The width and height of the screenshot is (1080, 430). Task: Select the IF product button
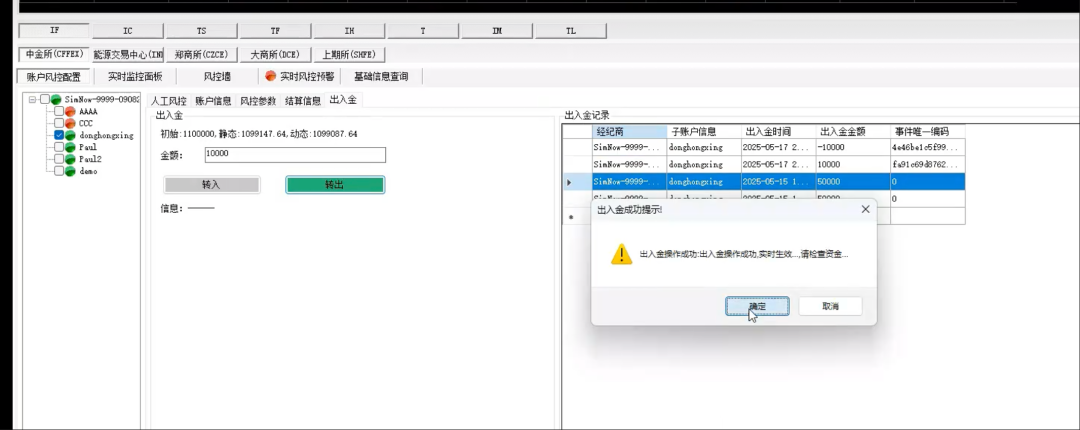pyautogui.click(x=54, y=31)
